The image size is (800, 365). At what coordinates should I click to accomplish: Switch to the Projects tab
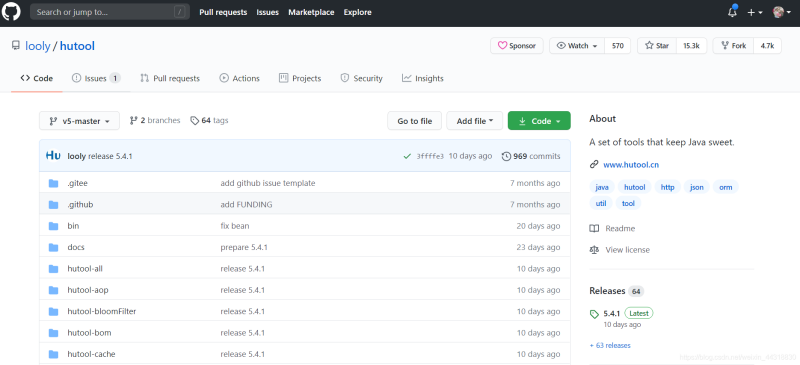[x=300, y=78]
